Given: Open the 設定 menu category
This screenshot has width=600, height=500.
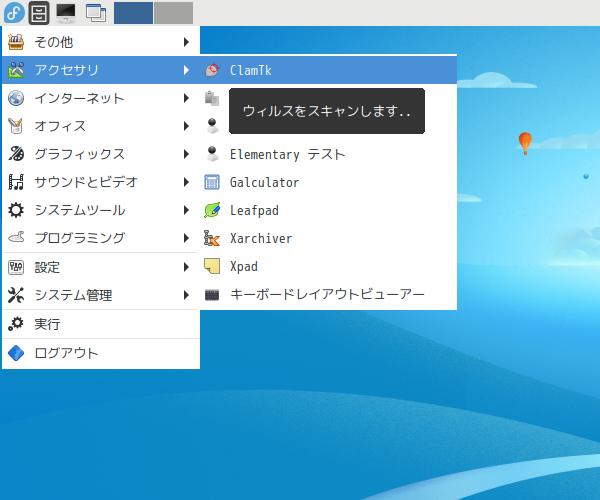Looking at the screenshot, I should (101, 267).
